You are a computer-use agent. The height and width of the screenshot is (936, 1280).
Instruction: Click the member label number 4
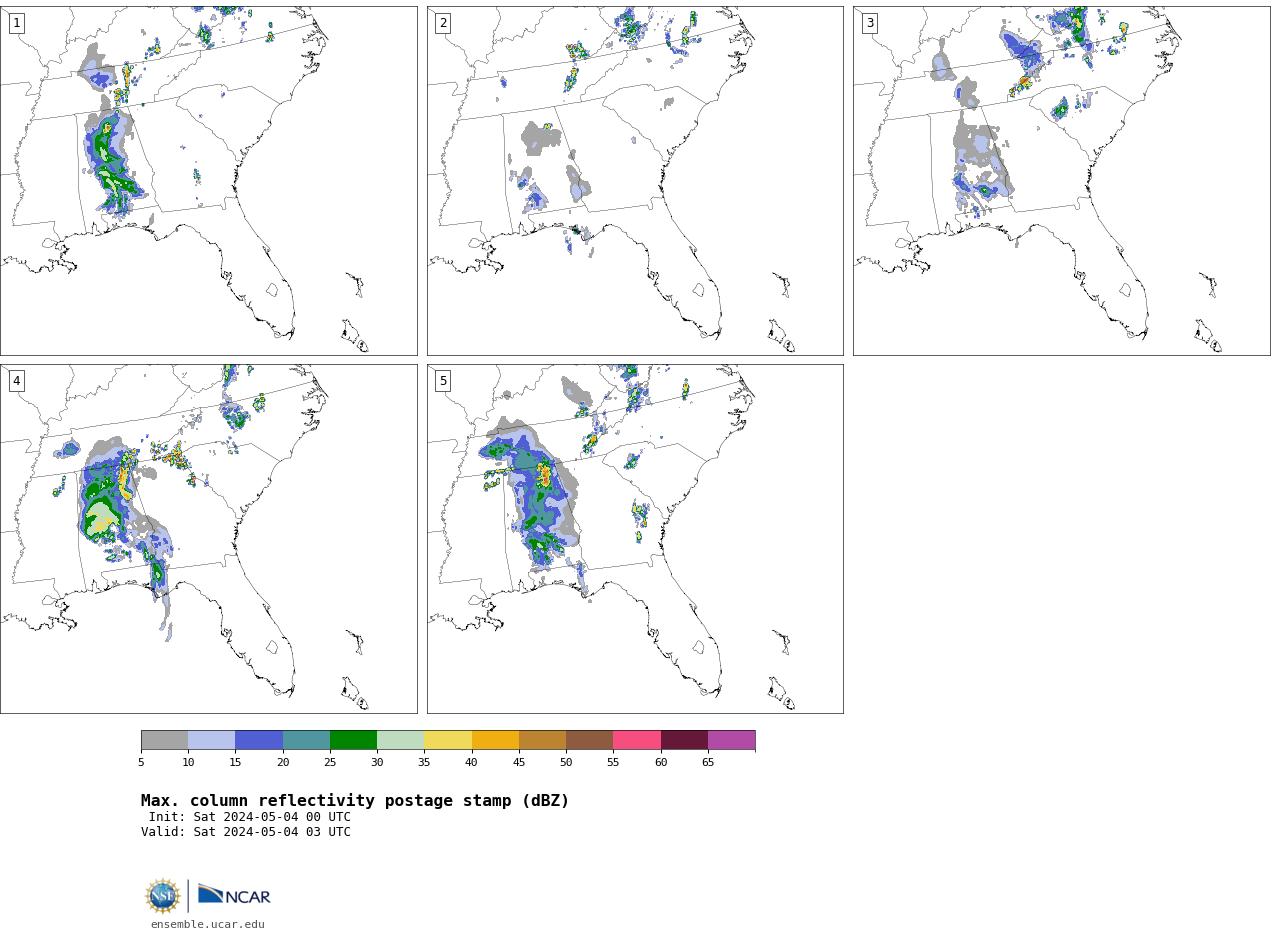coord(16,381)
